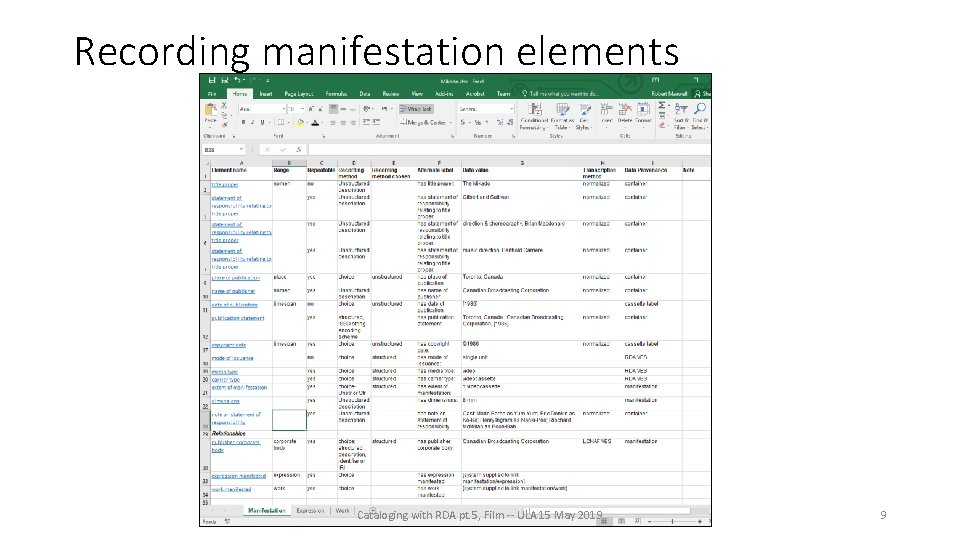Screen dimensions: 960x540
Task: Click the Insert Function fx button
Action: 298,149
